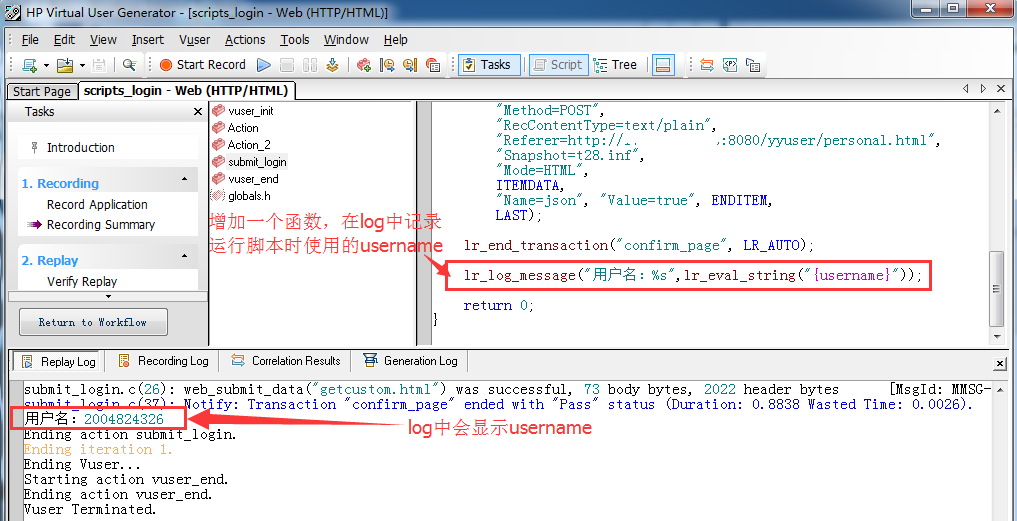Close the current document tab
Viewport: 1017px width, 521px height.
click(x=1001, y=89)
